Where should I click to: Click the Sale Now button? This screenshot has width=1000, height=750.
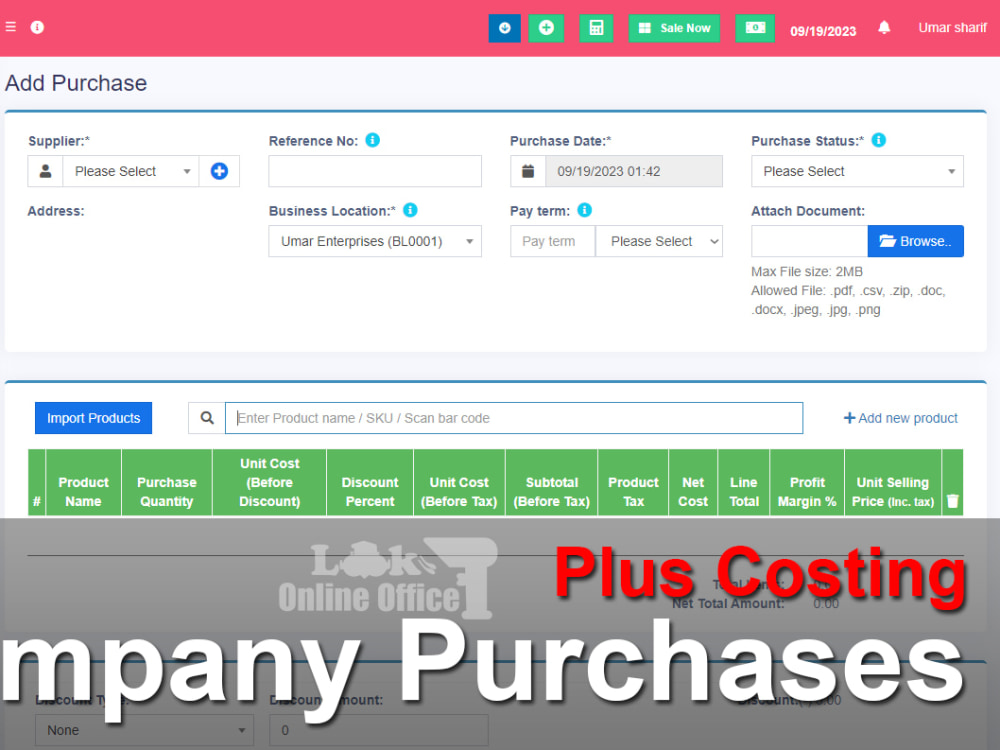[x=674, y=28]
